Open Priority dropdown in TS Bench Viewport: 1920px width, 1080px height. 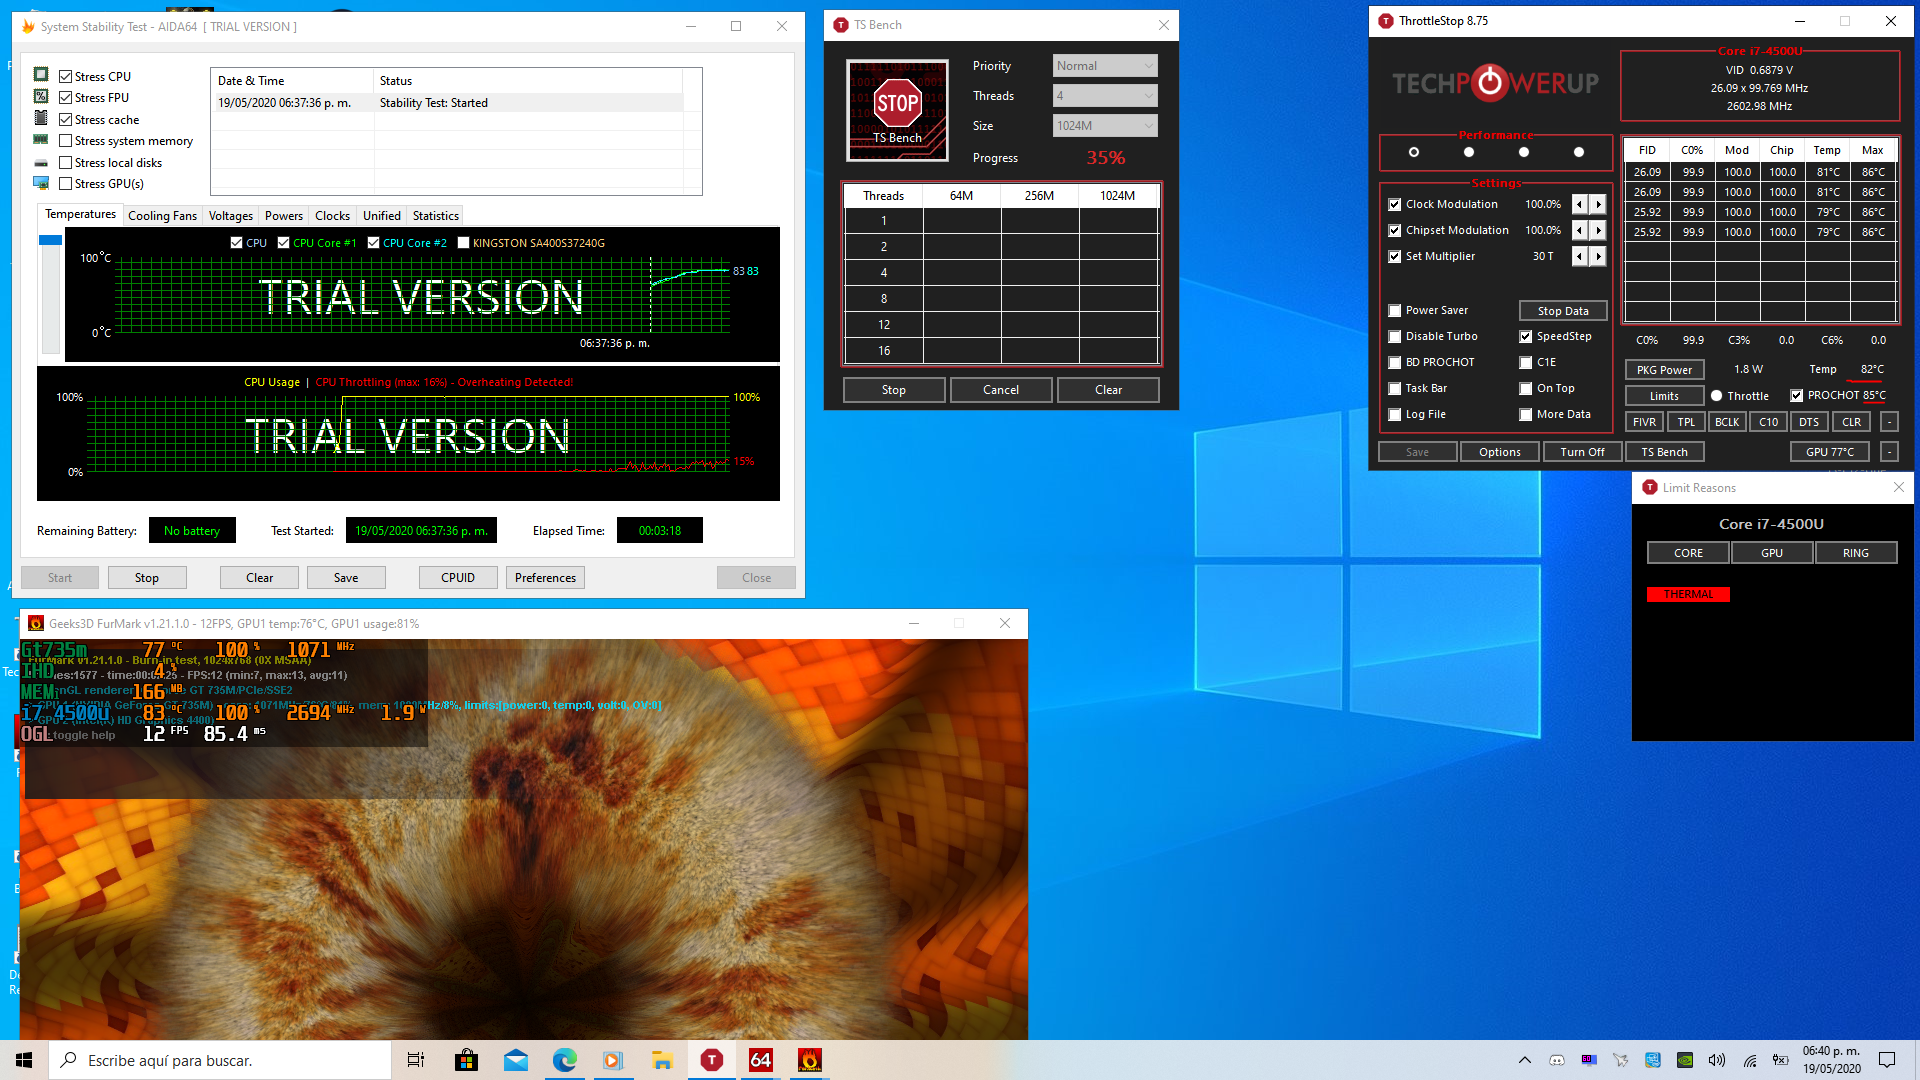[1105, 66]
